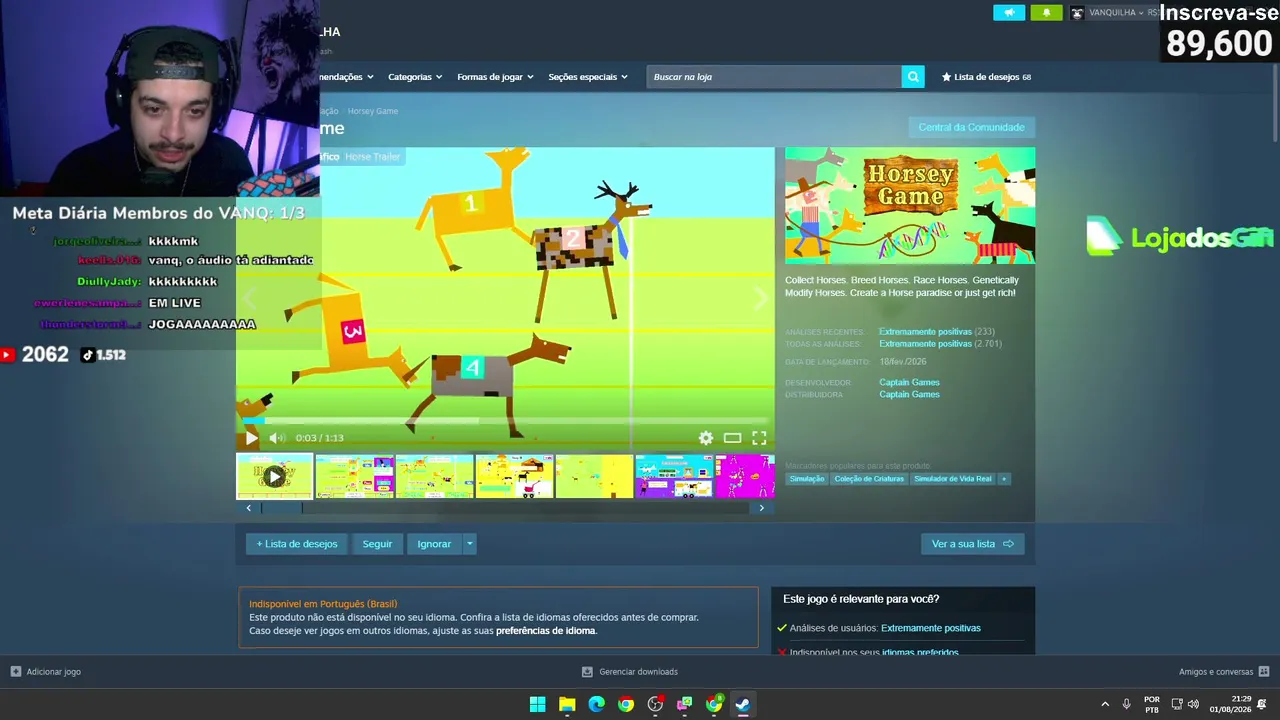The image size is (1280, 720).
Task: Click the Gerenciar downloads icon
Action: click(x=587, y=672)
